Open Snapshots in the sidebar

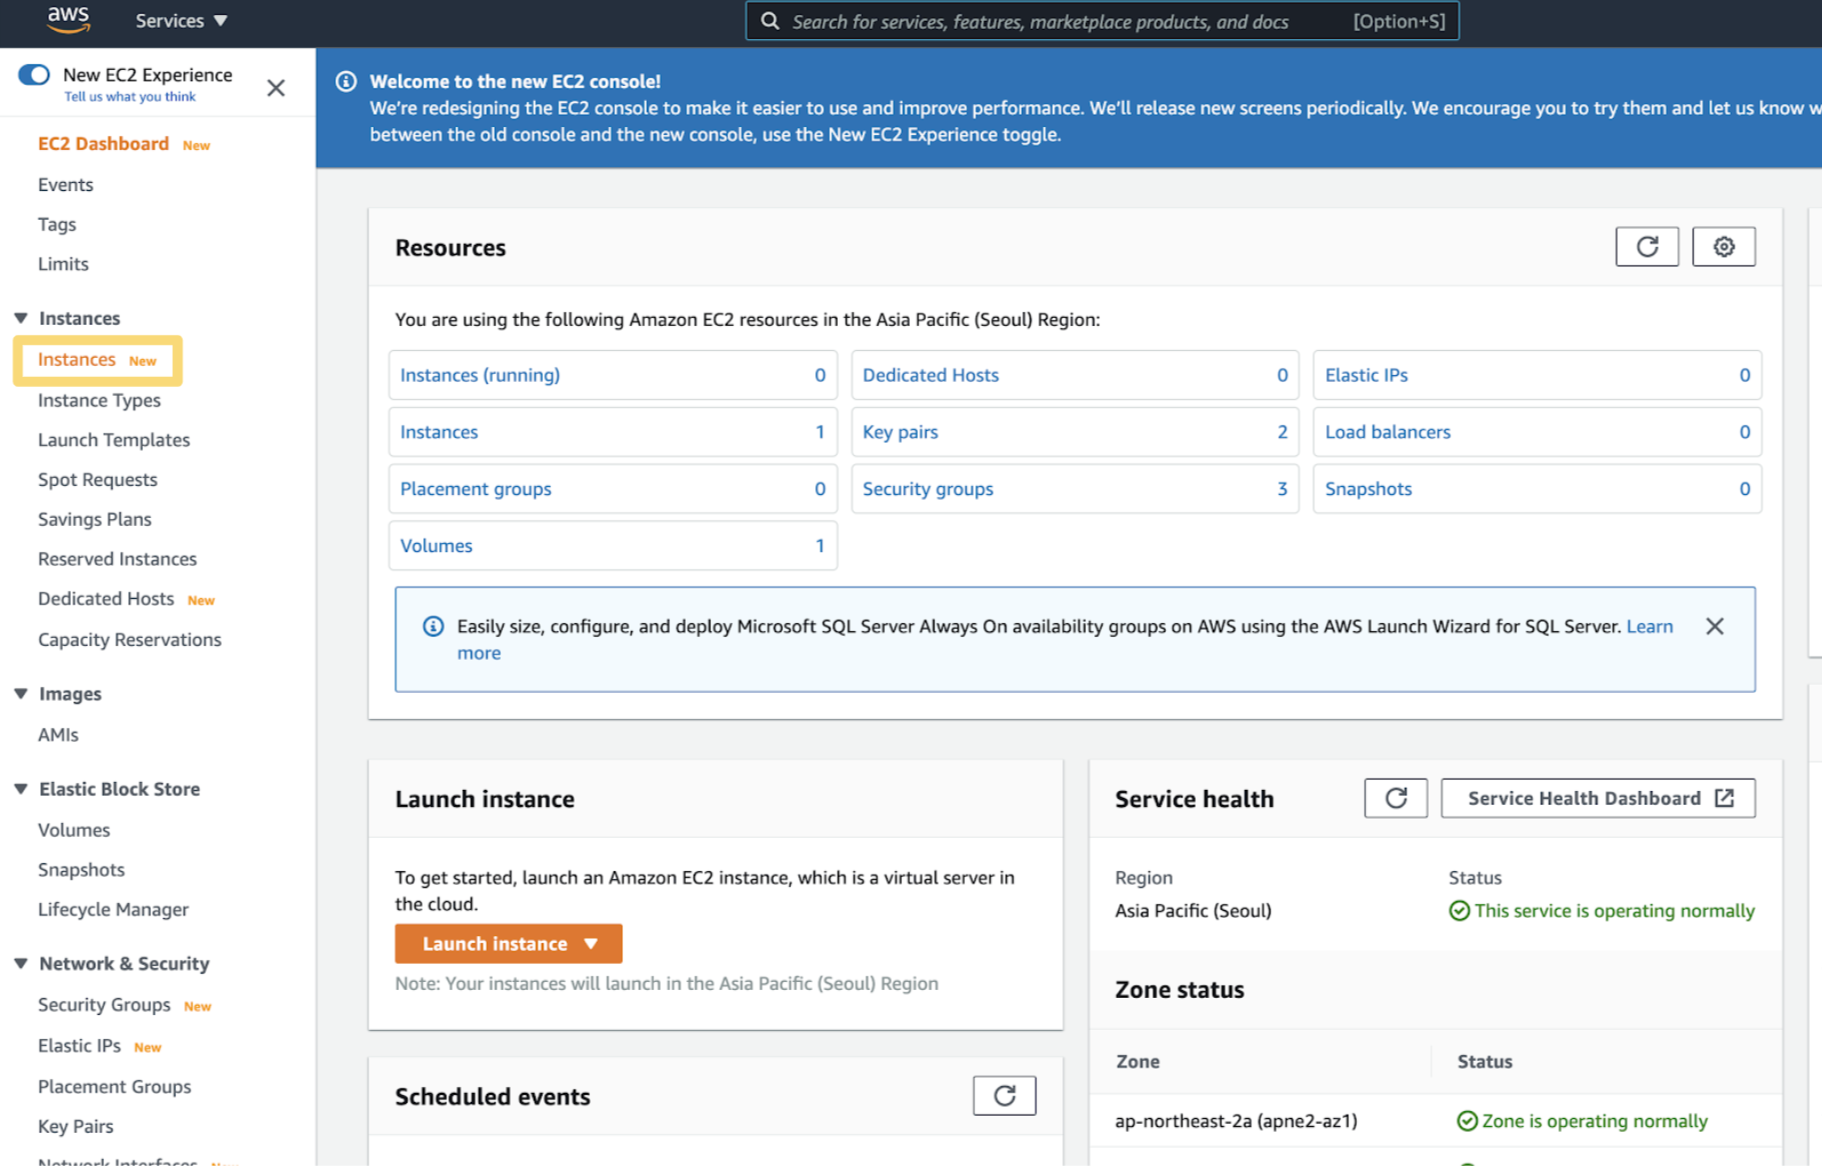pyautogui.click(x=81, y=870)
